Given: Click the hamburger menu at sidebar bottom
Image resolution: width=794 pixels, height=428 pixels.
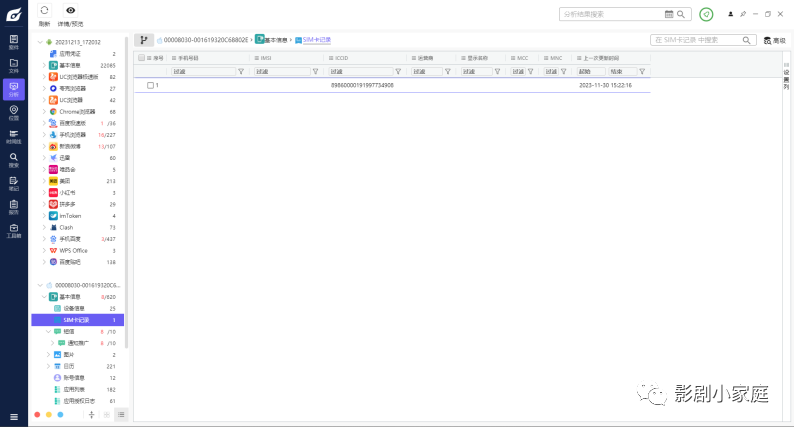Looking at the screenshot, I should [x=14, y=417].
